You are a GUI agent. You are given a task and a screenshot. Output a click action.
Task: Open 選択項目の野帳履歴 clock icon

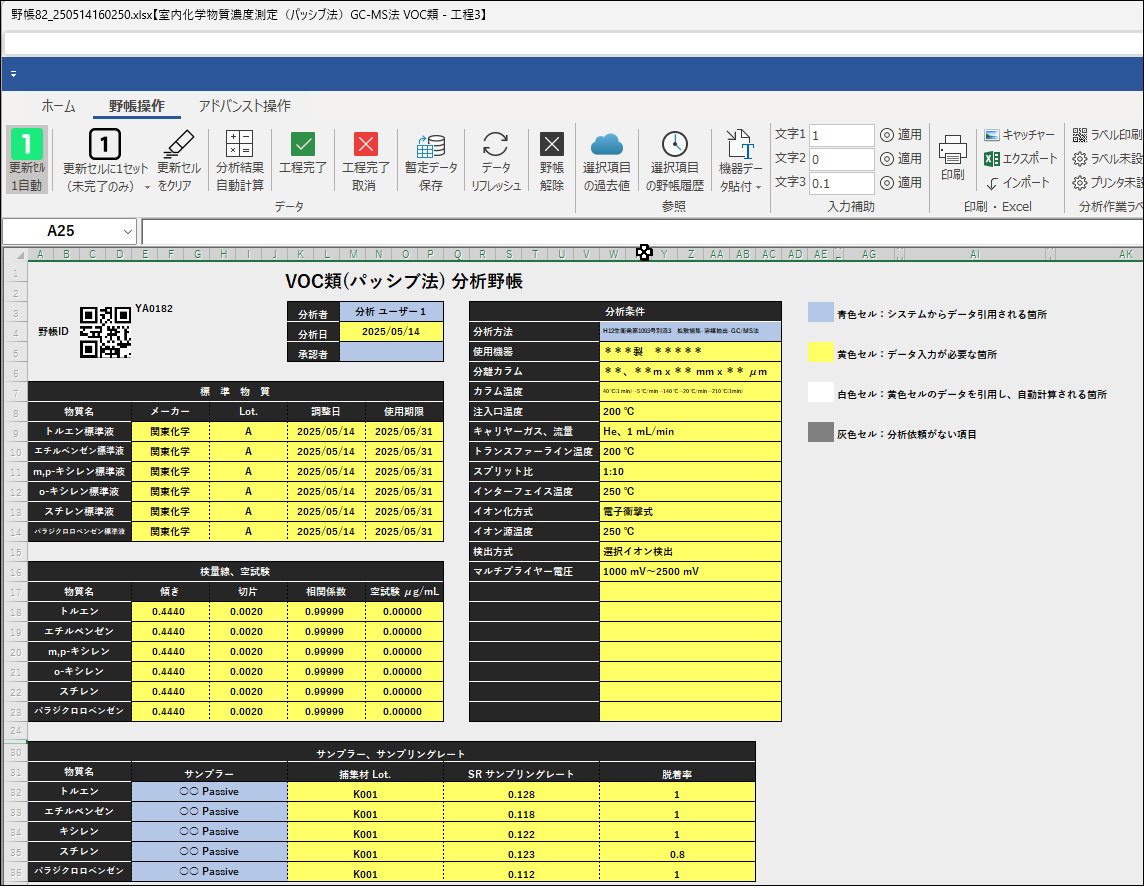pos(674,145)
